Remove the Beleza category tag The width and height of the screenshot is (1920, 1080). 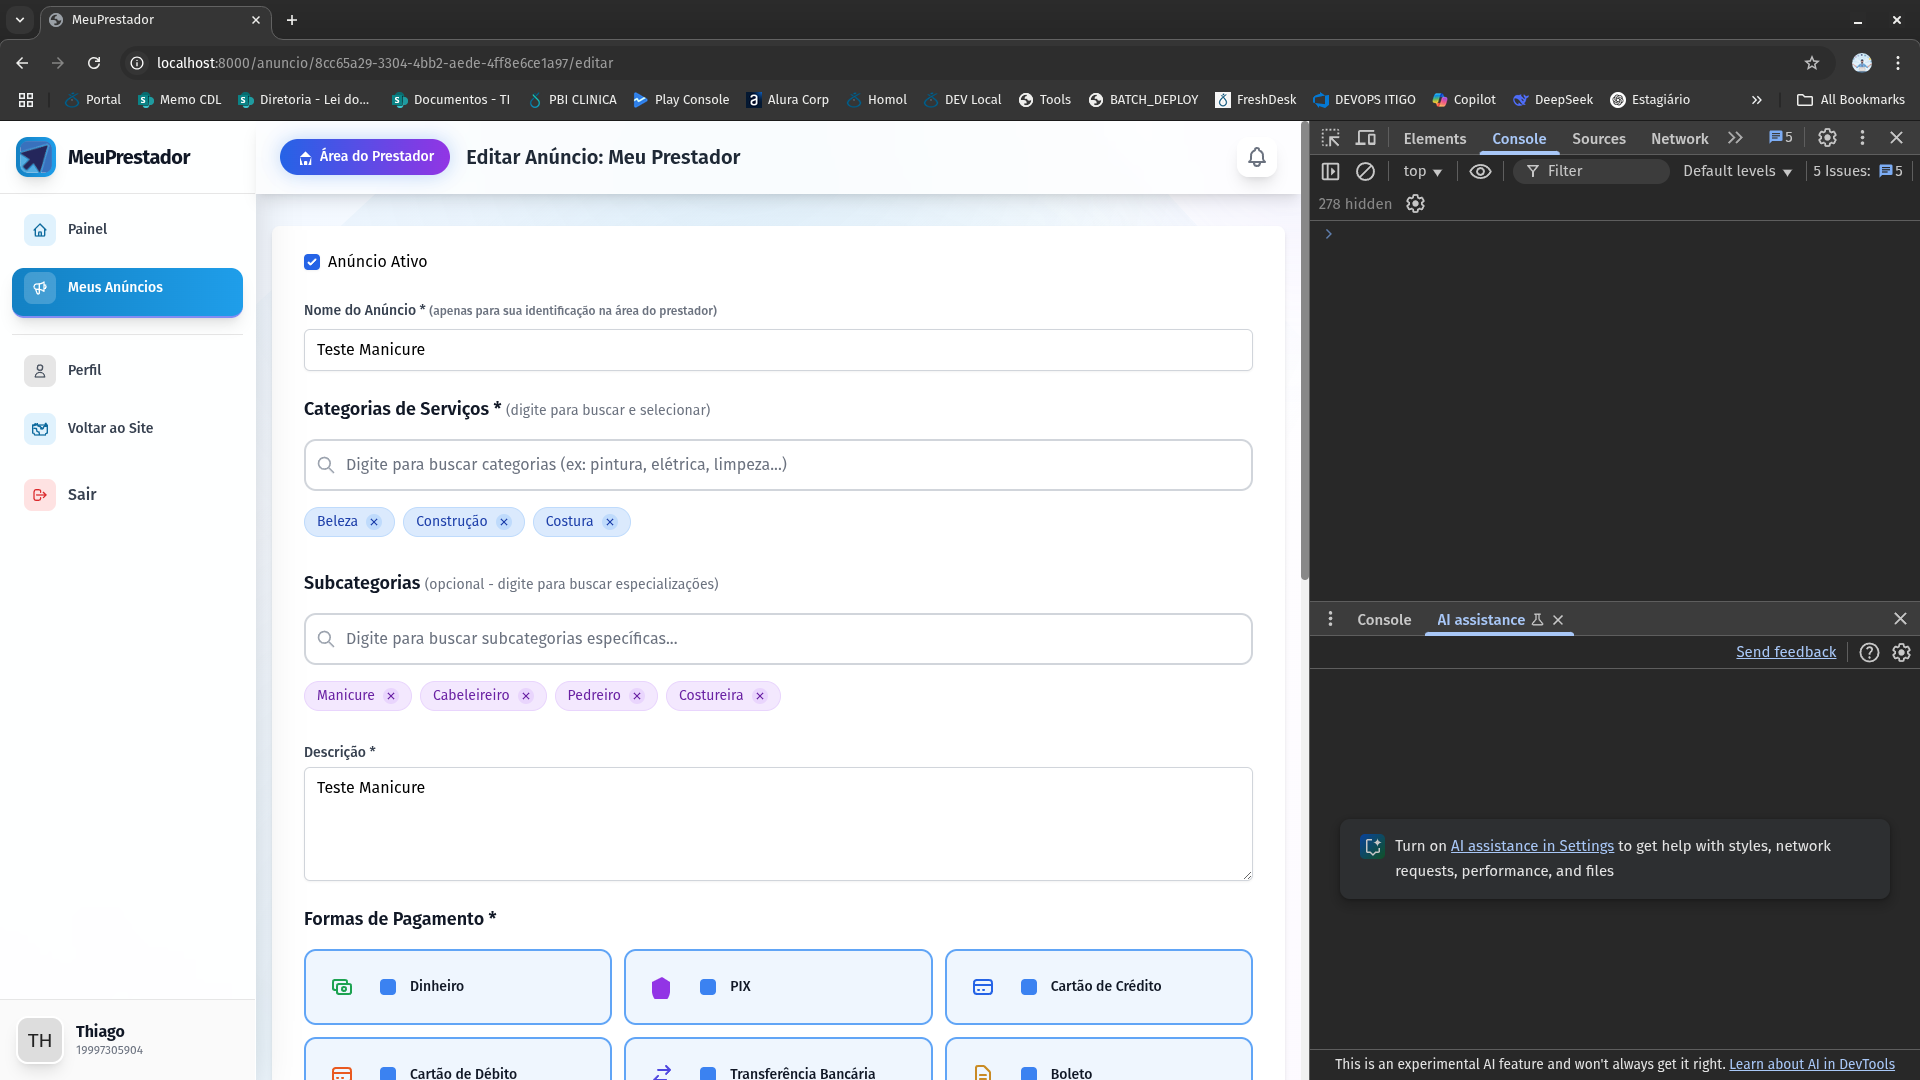374,522
